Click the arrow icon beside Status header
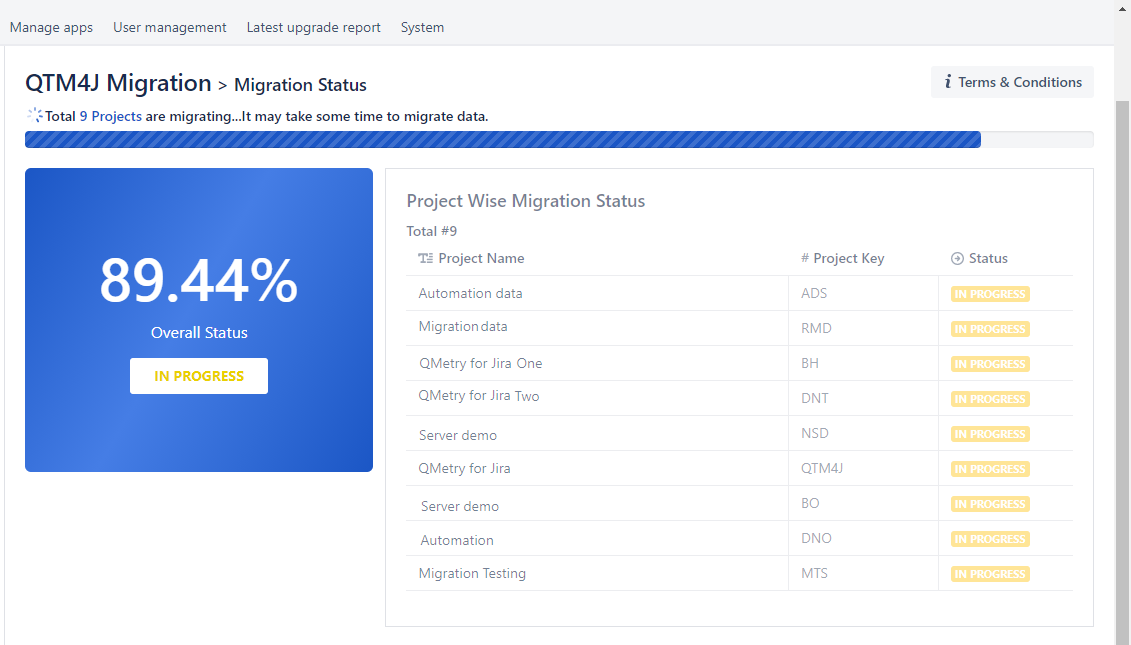 coord(957,258)
